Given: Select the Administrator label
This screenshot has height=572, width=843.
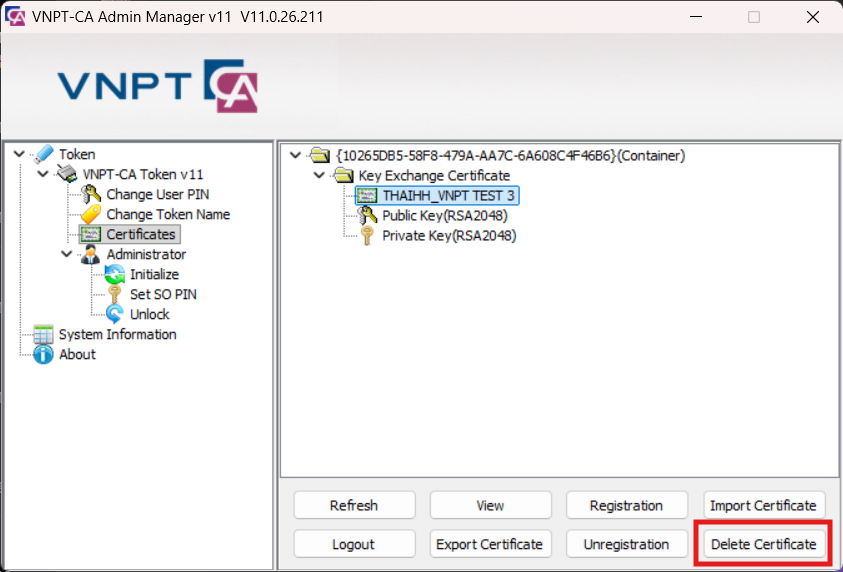Looking at the screenshot, I should [x=146, y=254].
